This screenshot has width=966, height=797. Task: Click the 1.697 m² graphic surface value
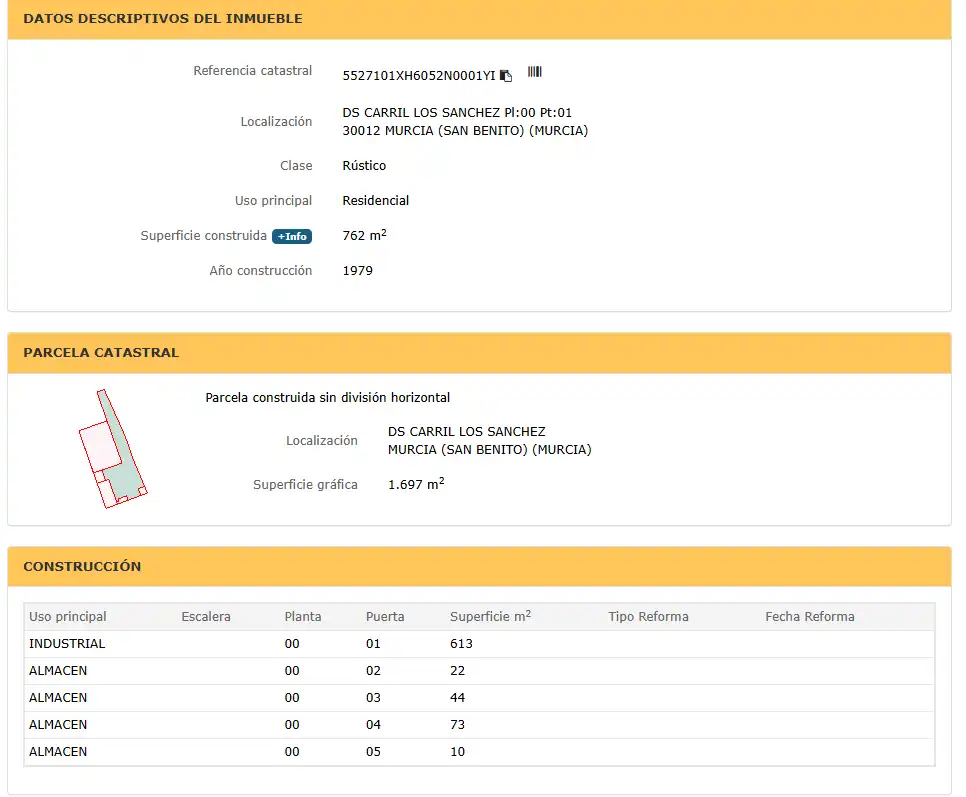[x=416, y=484]
